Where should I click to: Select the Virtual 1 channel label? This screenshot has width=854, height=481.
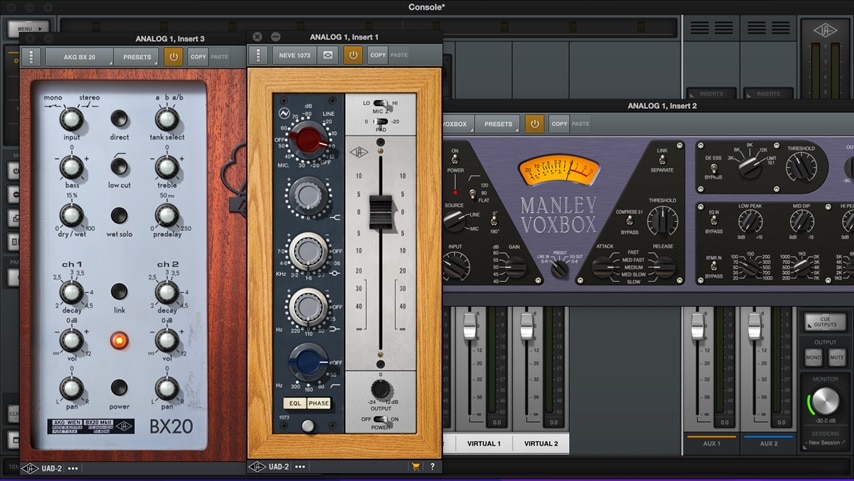click(x=484, y=443)
